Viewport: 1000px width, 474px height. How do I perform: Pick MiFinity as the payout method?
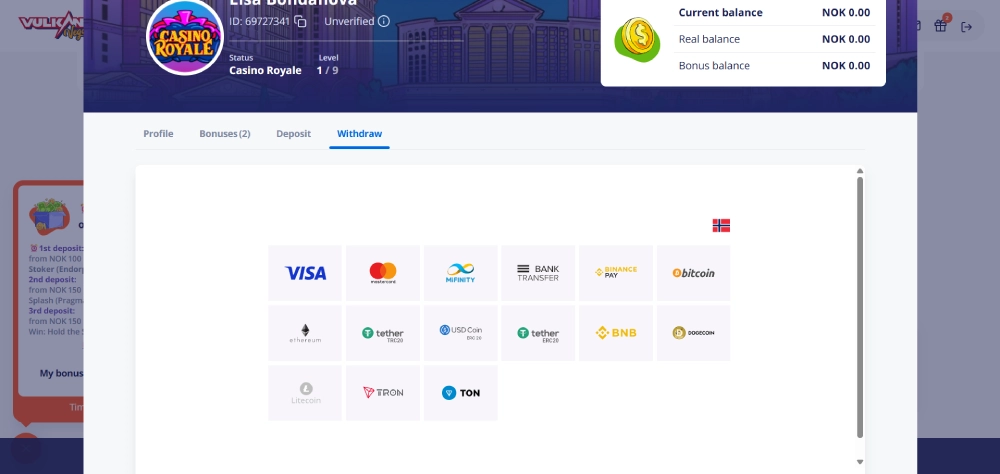tap(460, 273)
